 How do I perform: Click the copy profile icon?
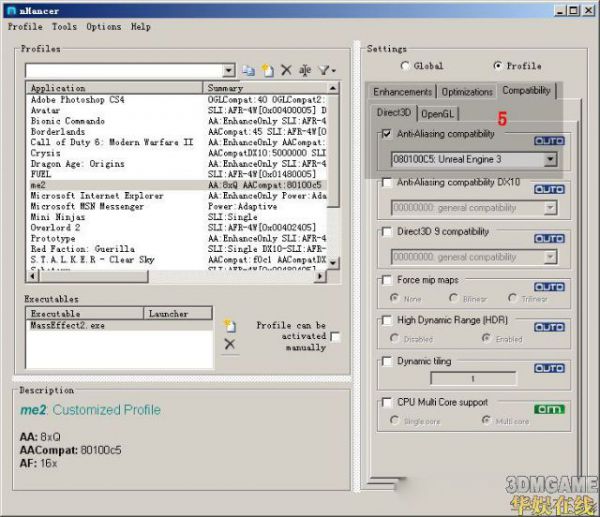[x=248, y=70]
